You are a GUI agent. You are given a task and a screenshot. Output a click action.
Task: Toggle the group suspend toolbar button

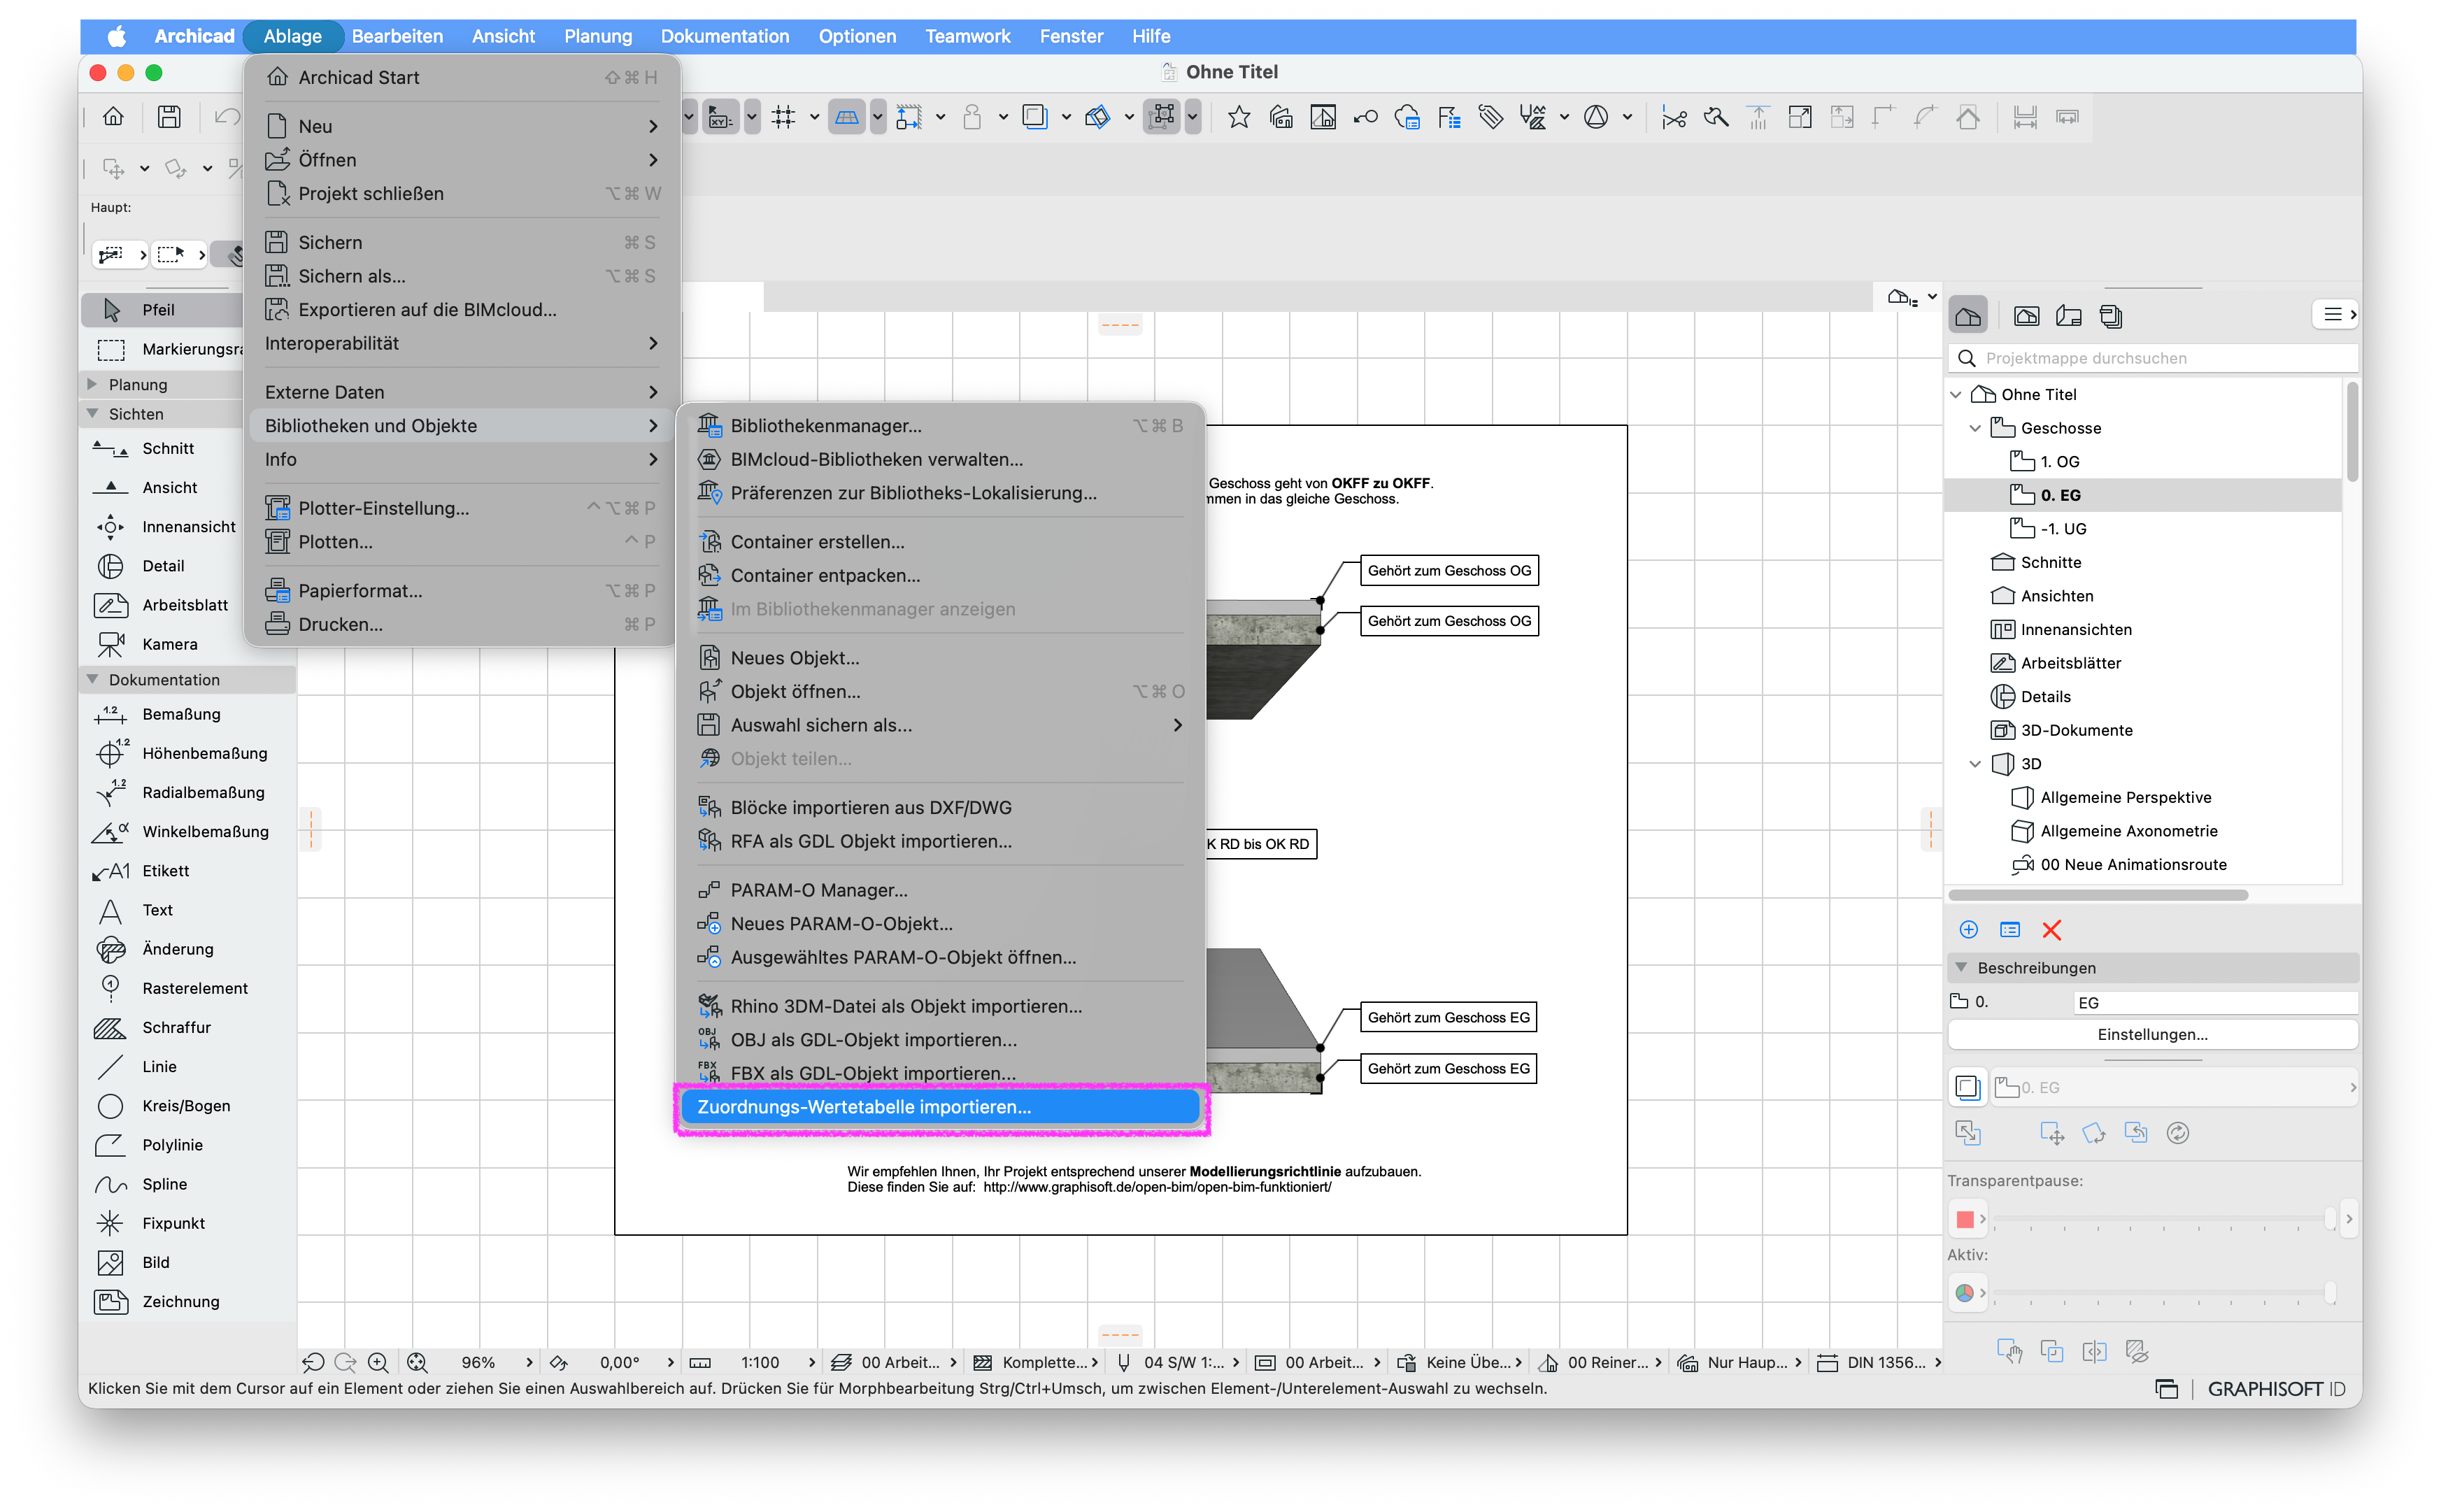point(1161,117)
